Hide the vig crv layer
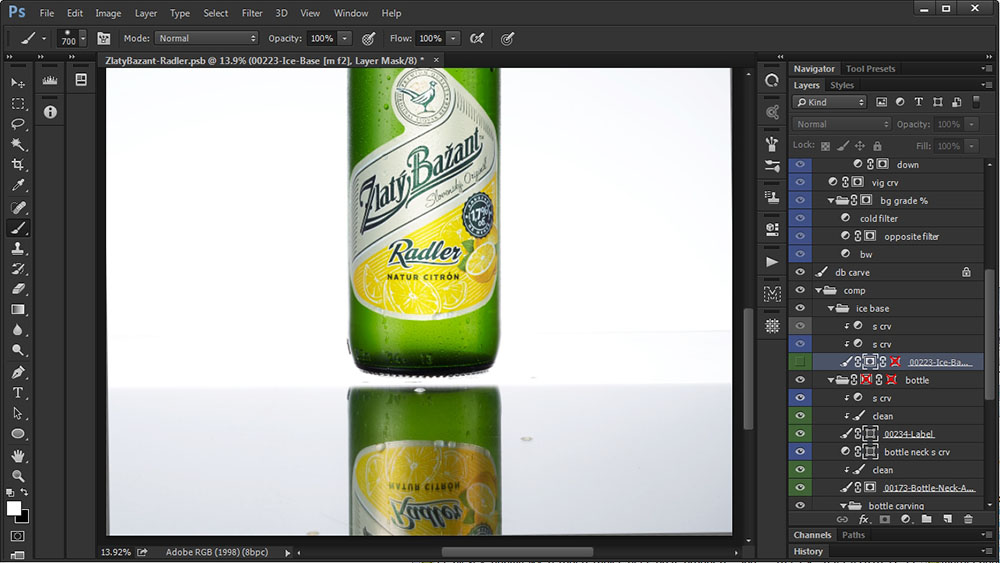The width and height of the screenshot is (1000, 563). (800, 182)
